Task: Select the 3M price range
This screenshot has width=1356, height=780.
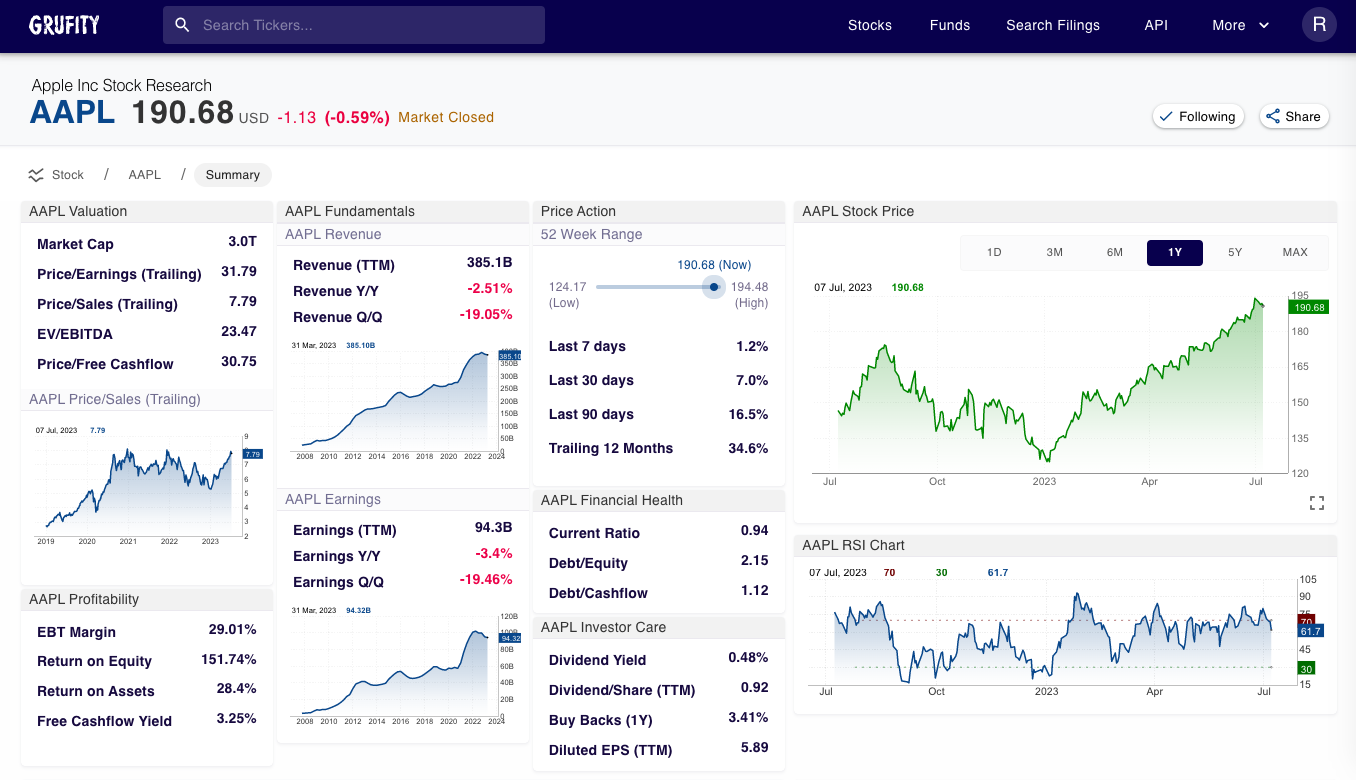Action: pos(1054,252)
